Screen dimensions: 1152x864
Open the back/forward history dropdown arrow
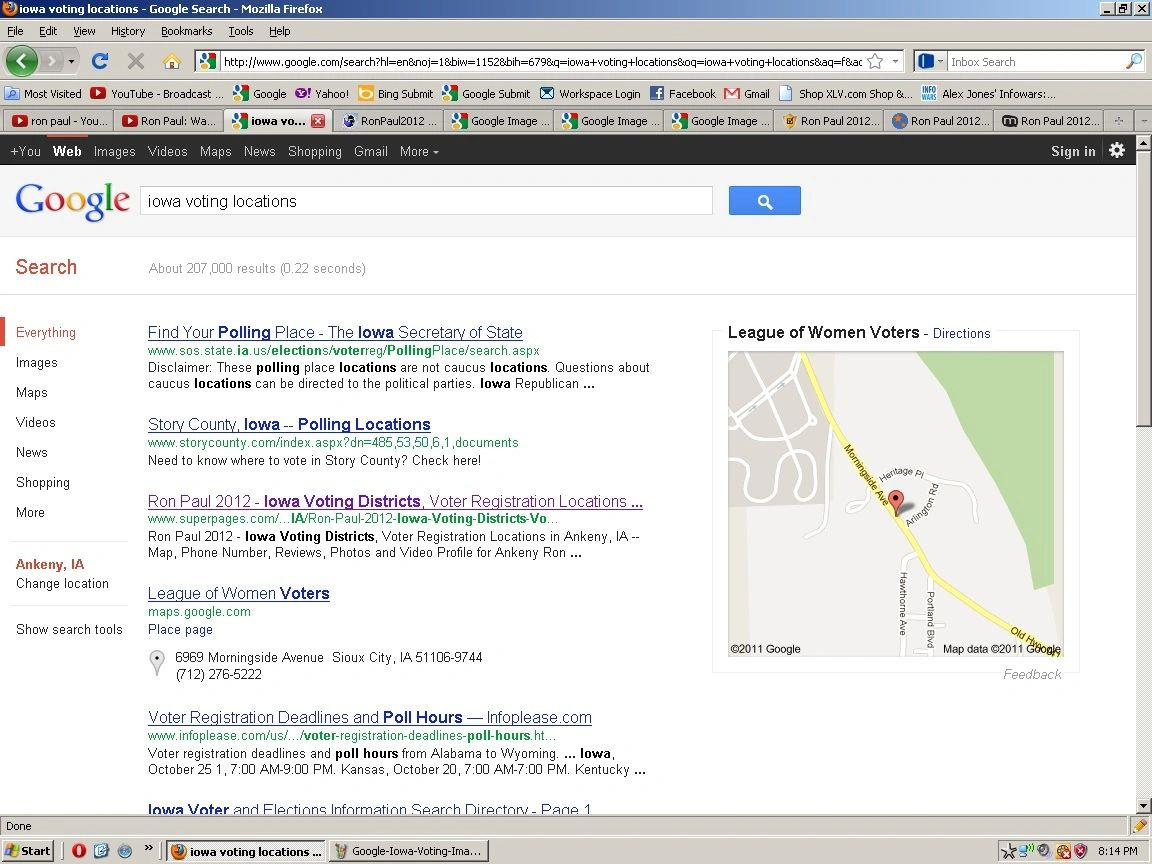pyautogui.click(x=71, y=61)
